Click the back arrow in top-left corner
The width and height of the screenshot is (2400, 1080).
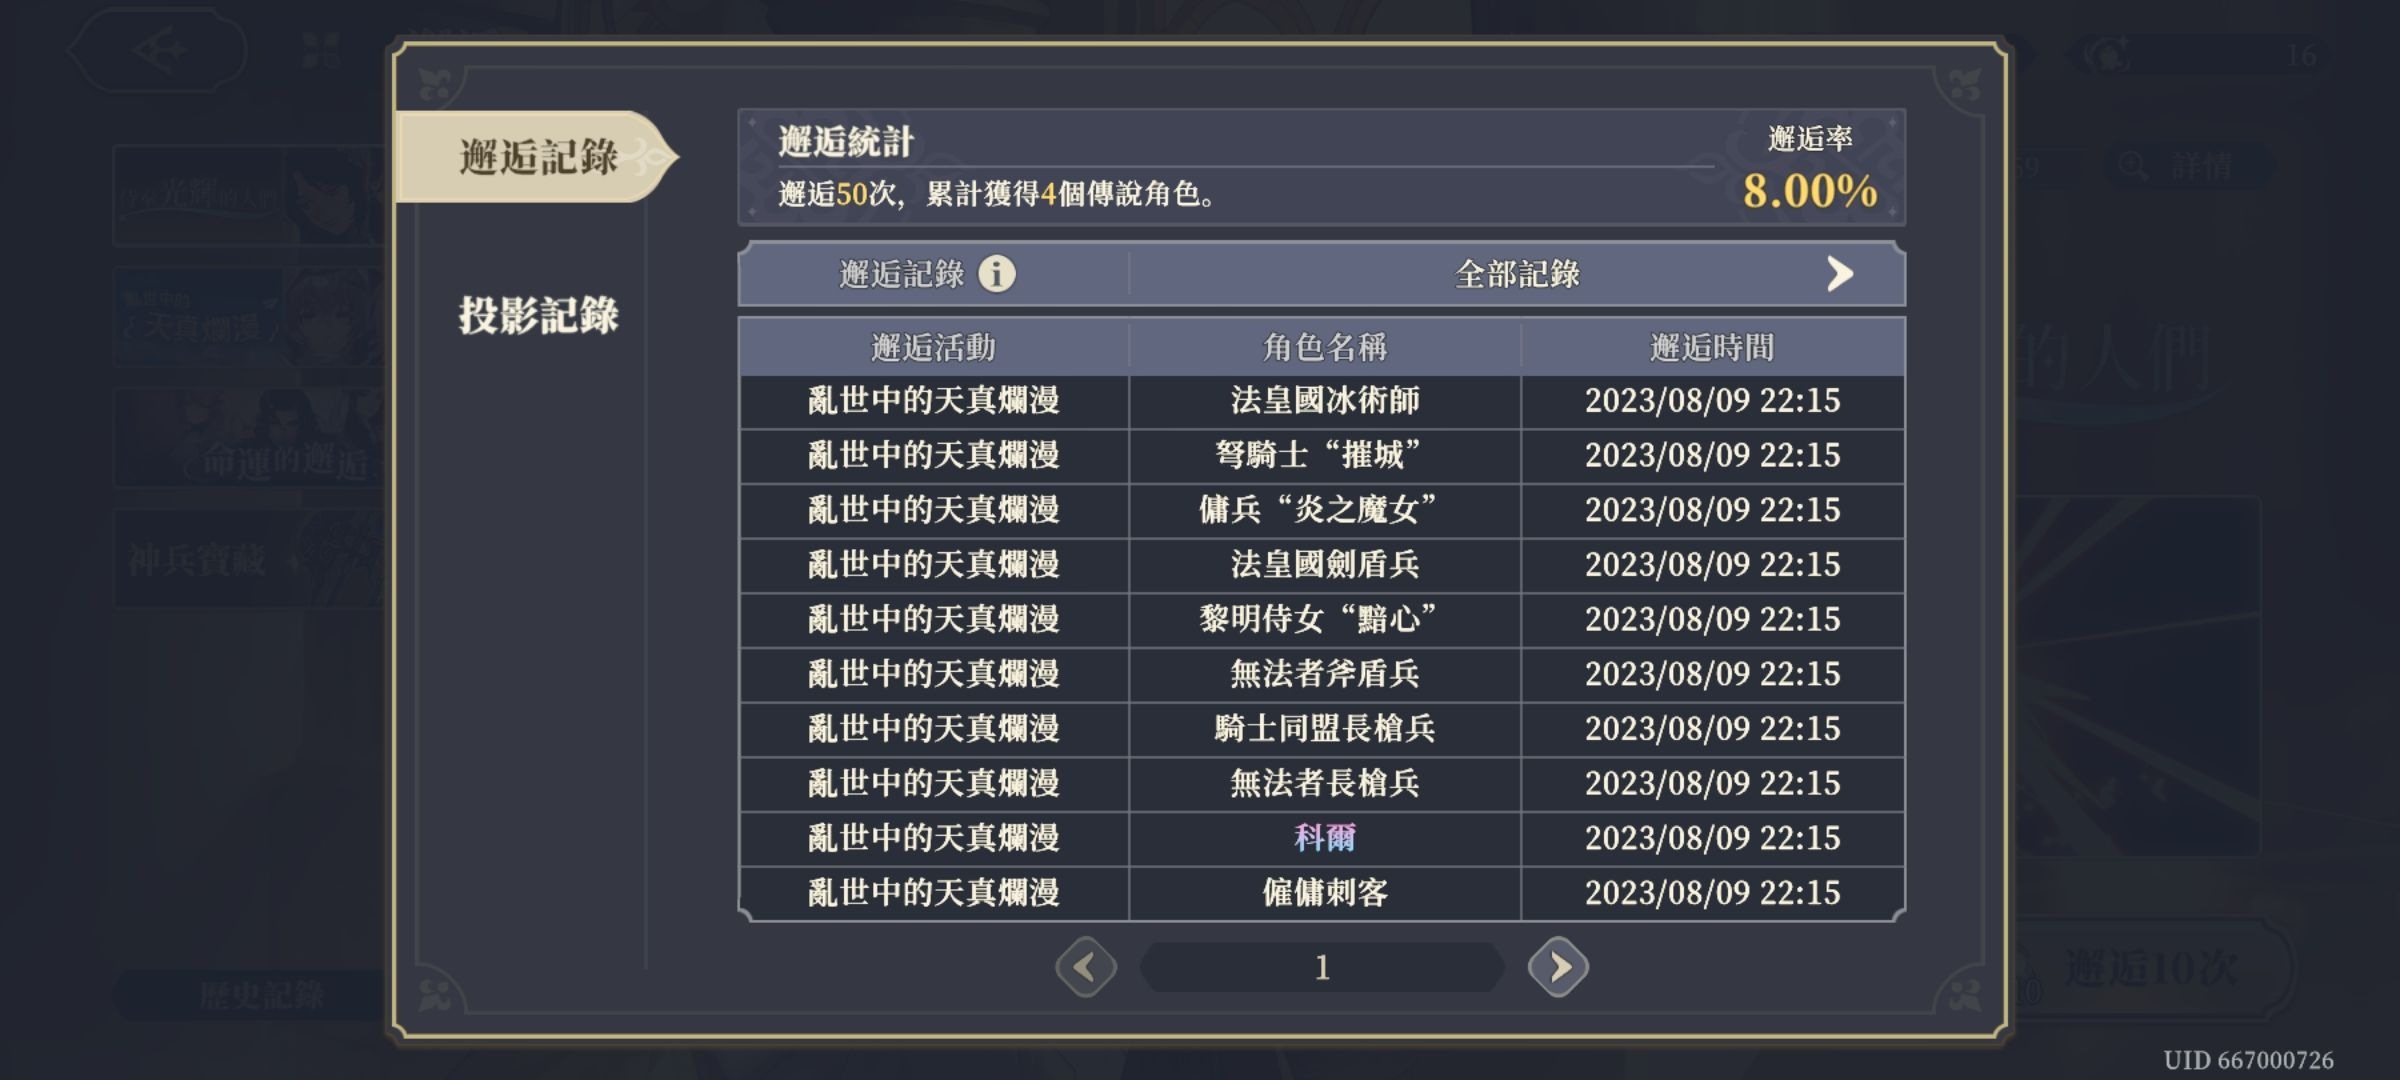tap(158, 50)
